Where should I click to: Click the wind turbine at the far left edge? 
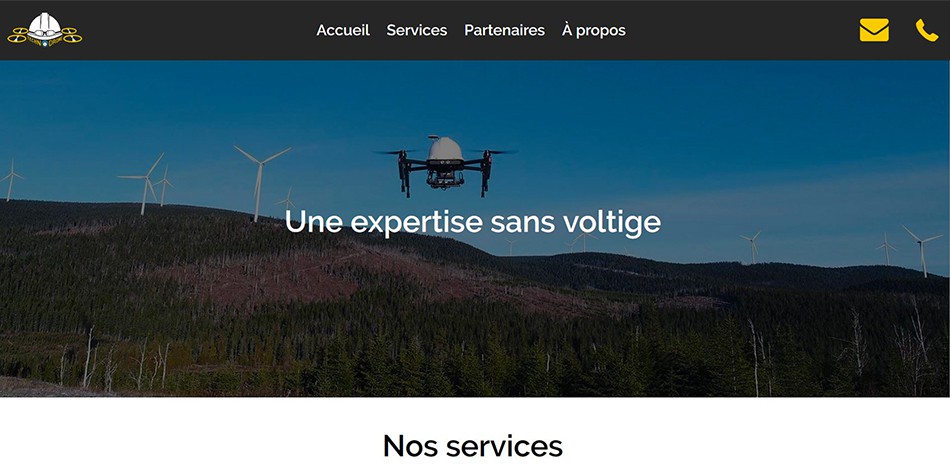[10, 180]
